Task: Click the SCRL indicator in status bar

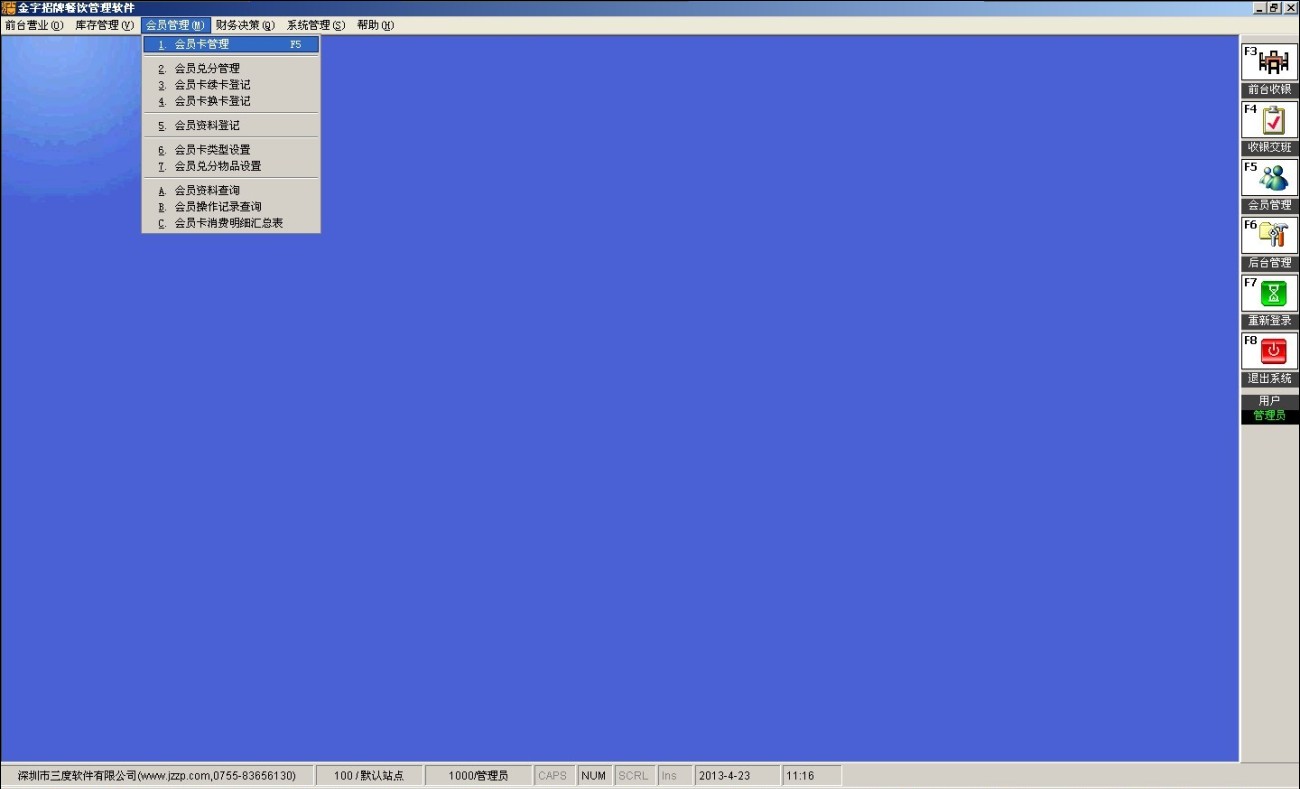Action: click(x=633, y=776)
